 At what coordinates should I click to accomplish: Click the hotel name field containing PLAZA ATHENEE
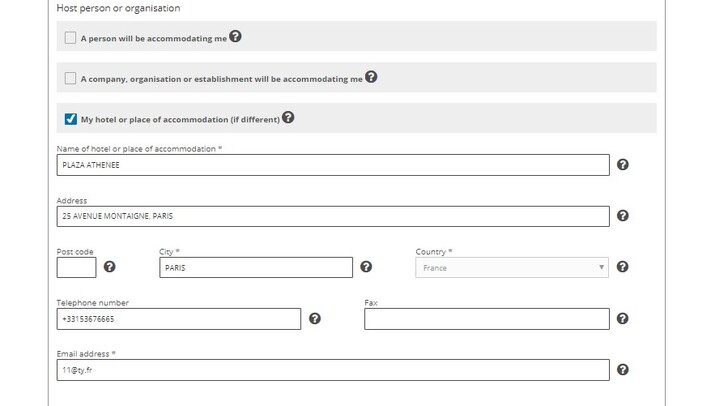click(333, 165)
